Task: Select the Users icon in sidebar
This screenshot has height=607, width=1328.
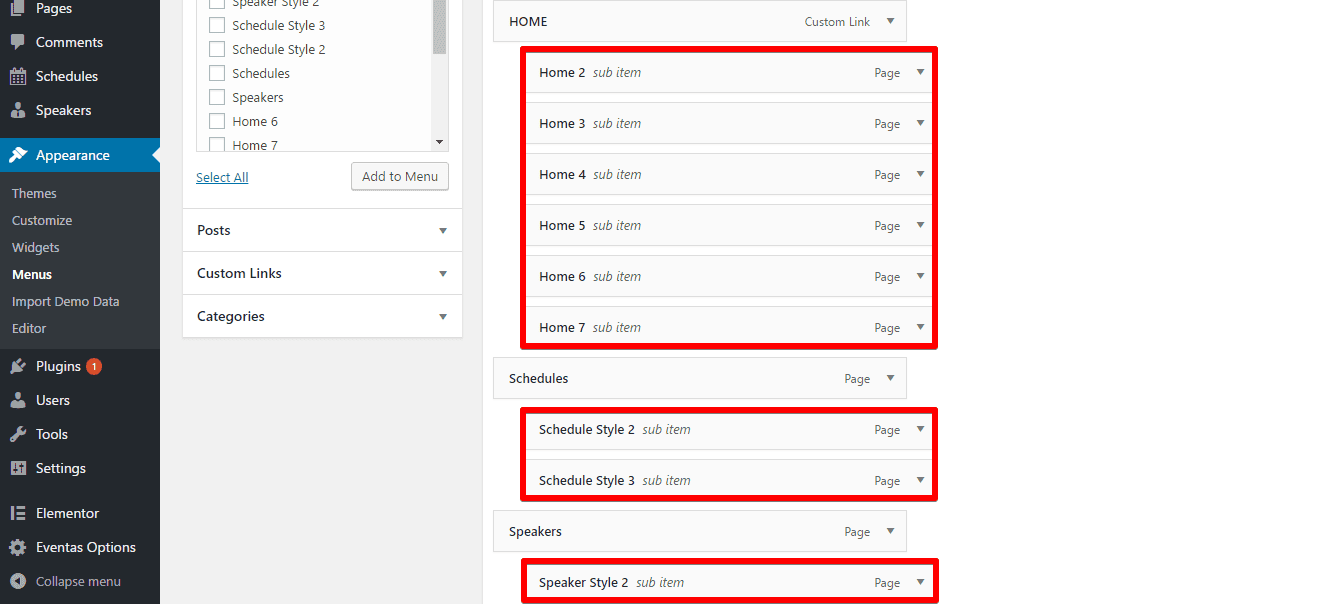Action: coord(16,399)
